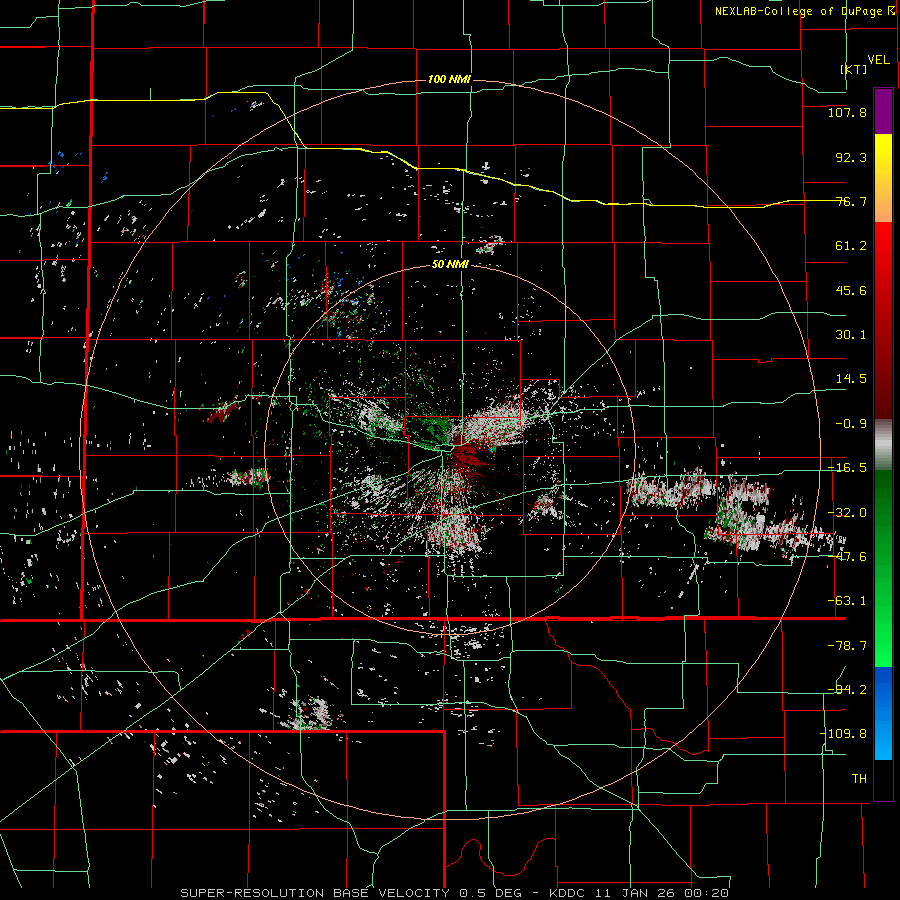
Task: Click the 107.8 value on velocity scale
Action: 847,112
